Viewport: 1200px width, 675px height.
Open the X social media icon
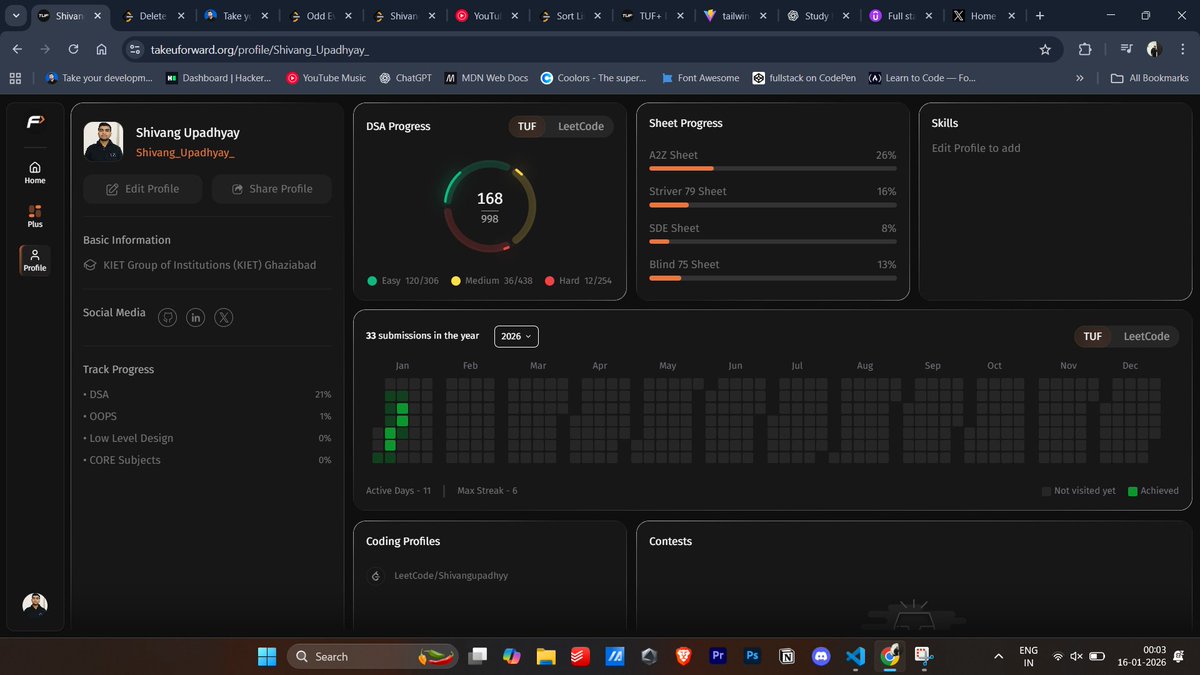click(225, 317)
